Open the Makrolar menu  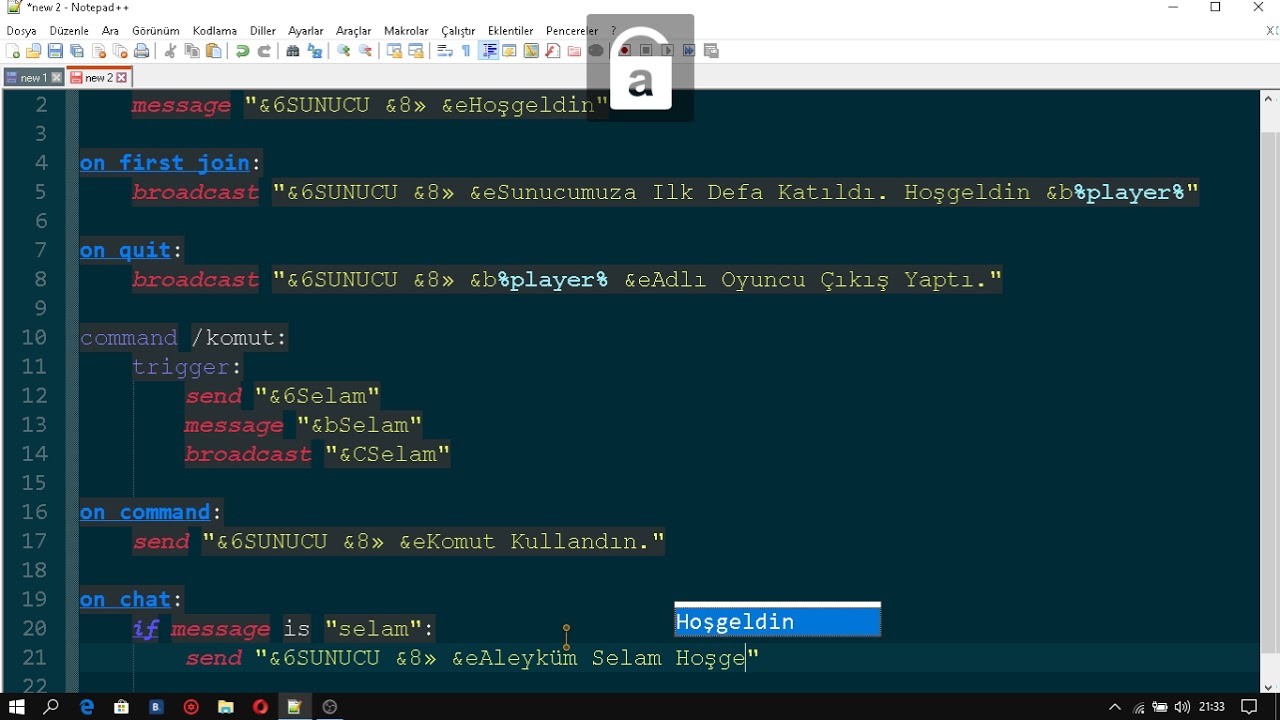(x=405, y=31)
